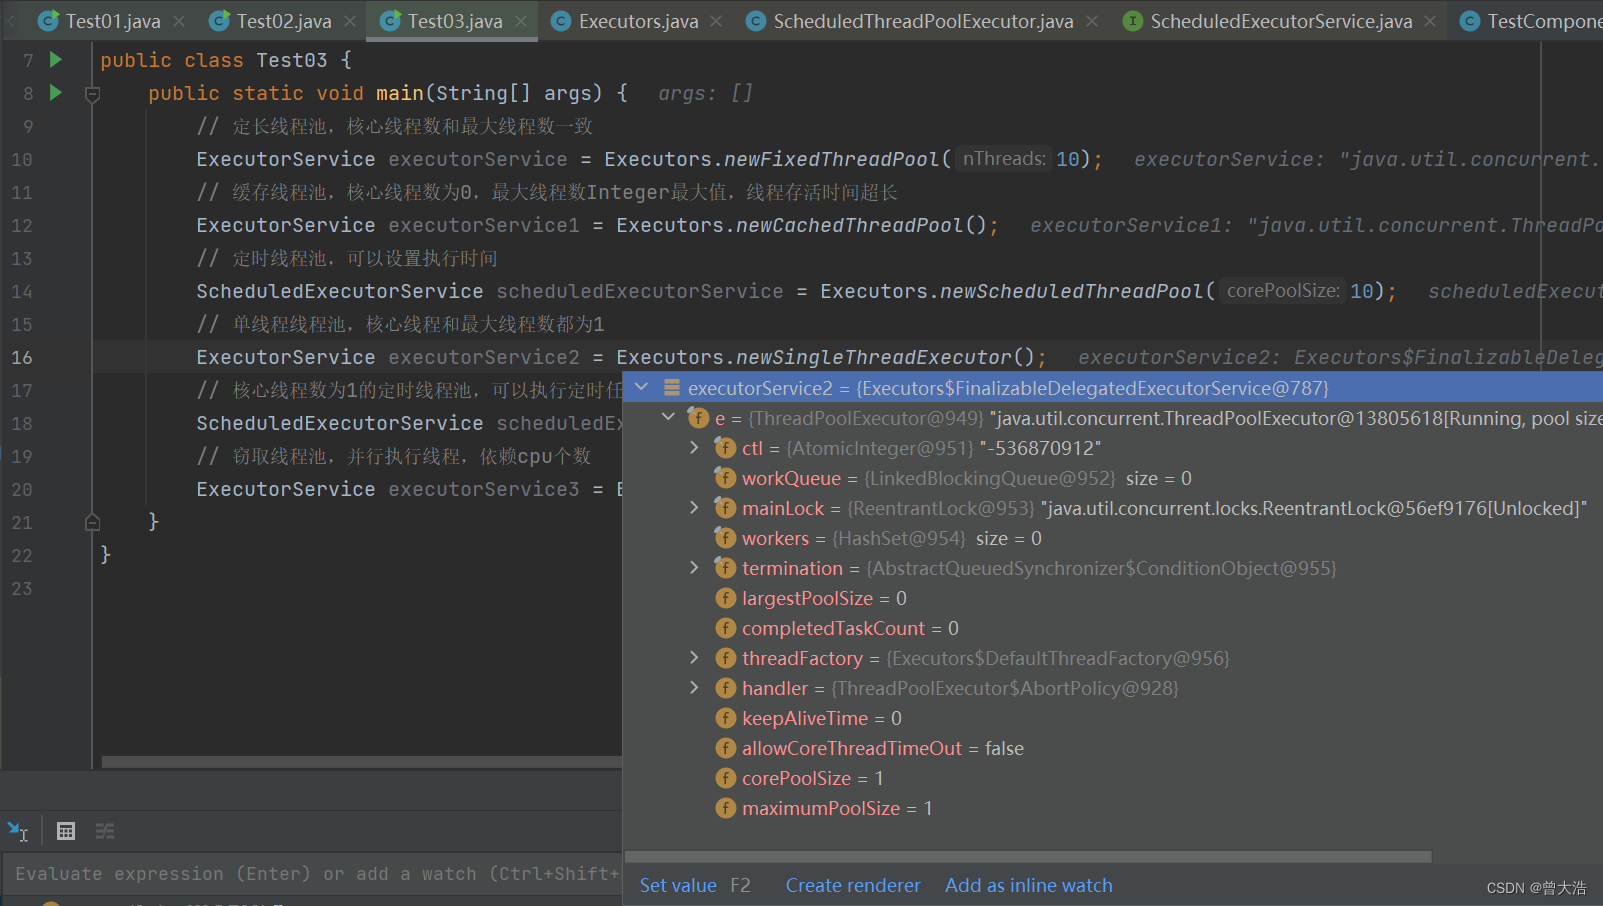Viewport: 1603px width, 906px height.
Task: Open ScheduledThreadPoolExecutor.java tab
Action: [x=923, y=21]
